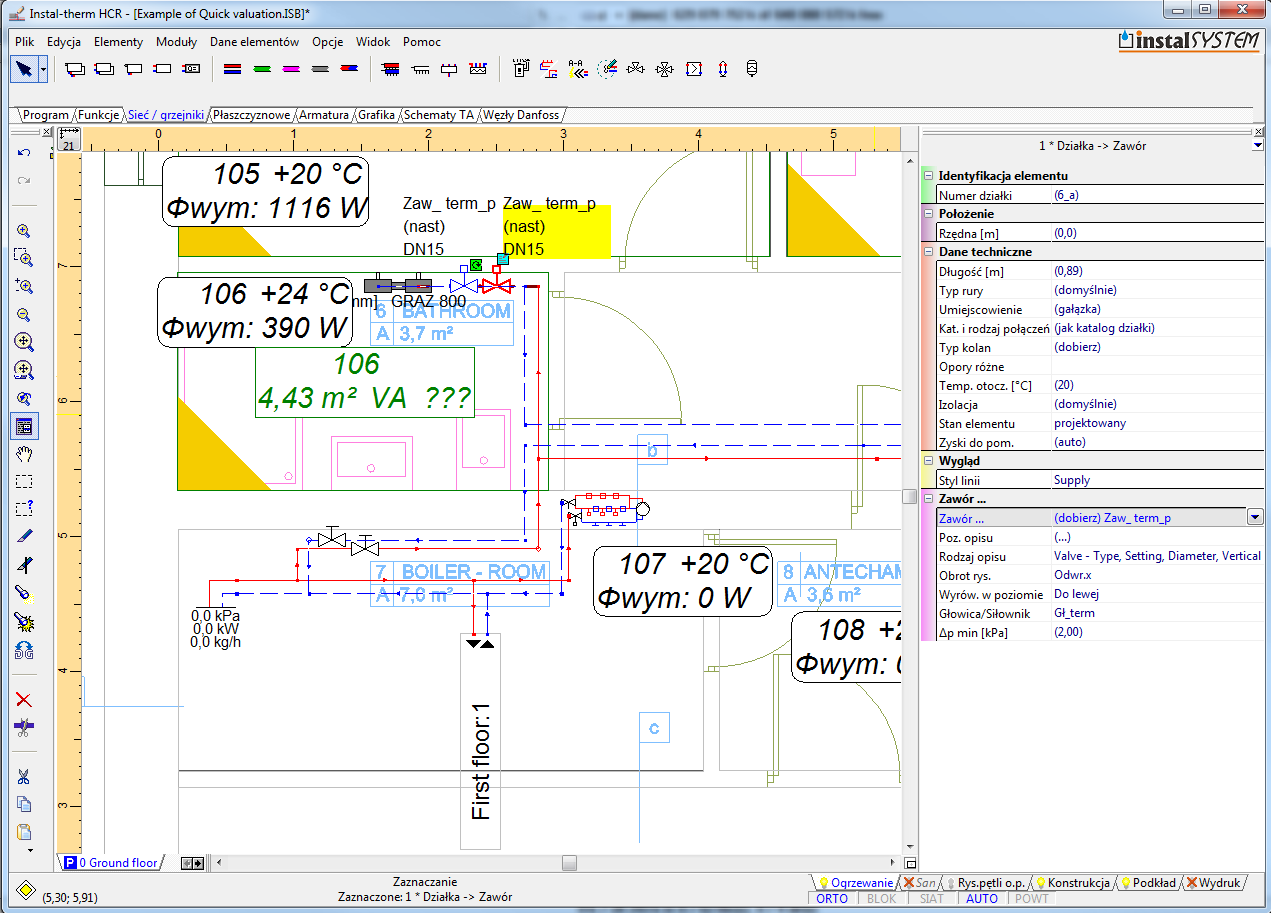Click the 0 Ground floor sheet tab
Viewport: 1271px width, 913px height.
tap(118, 862)
